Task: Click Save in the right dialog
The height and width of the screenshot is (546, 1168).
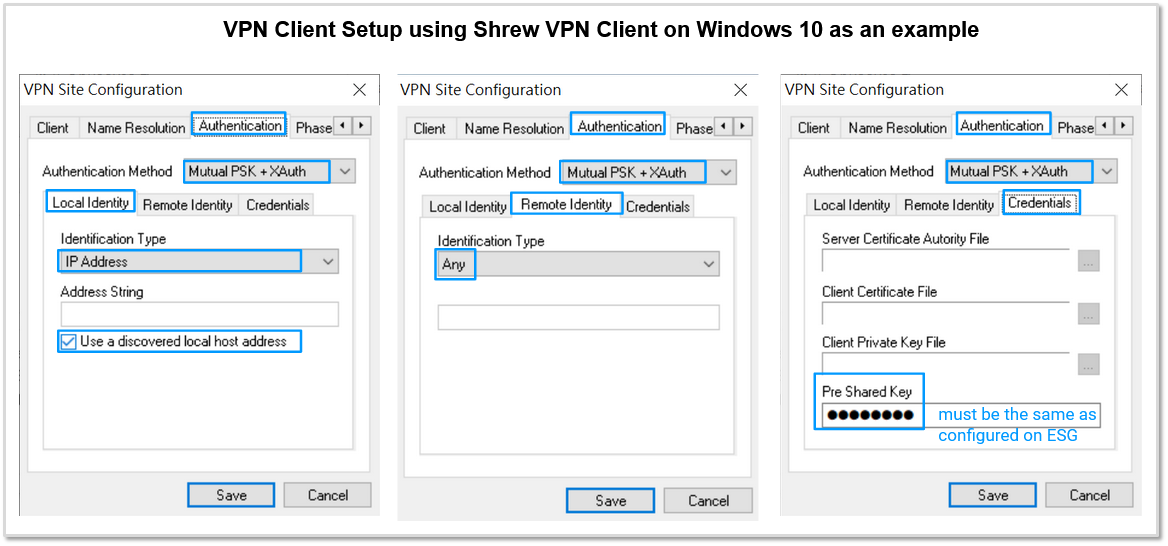Action: coord(993,495)
